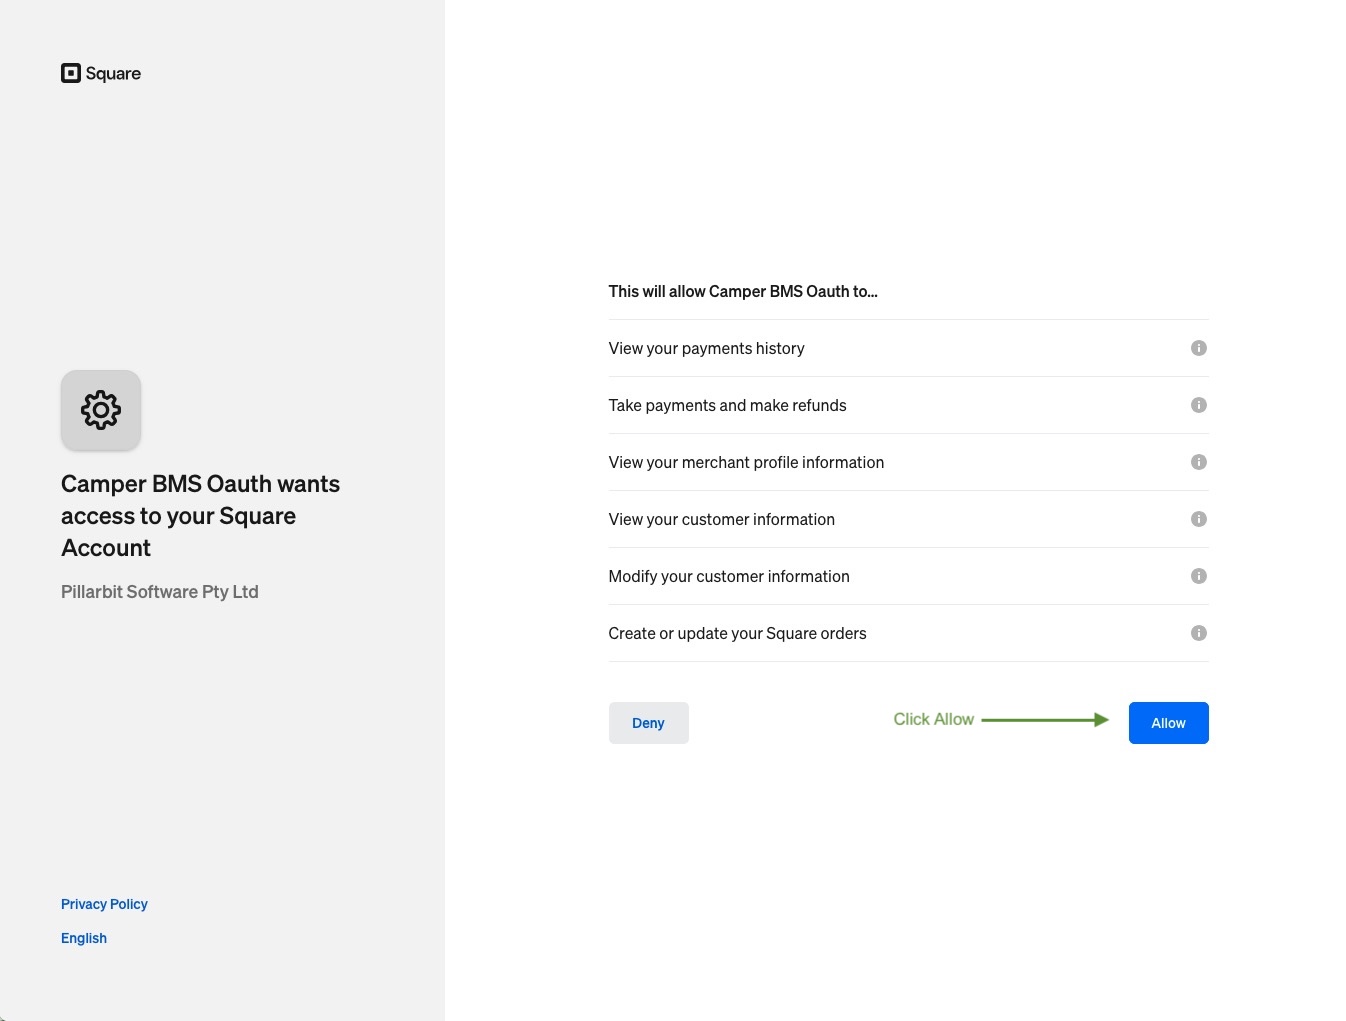The image size is (1346, 1021).
Task: Select the "View your payments history" text
Action: click(x=706, y=348)
